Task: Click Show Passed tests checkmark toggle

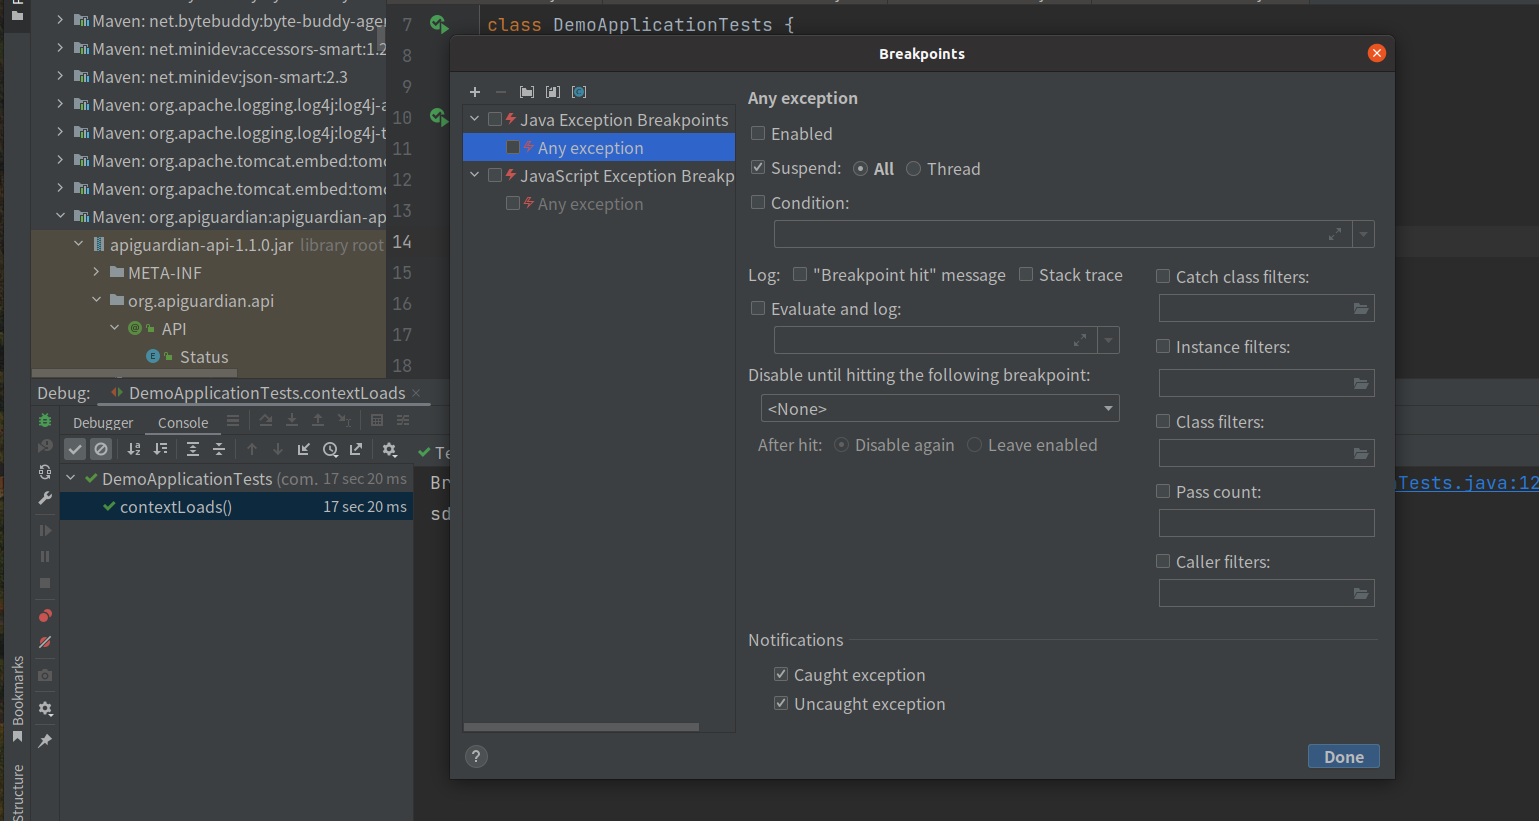Action: click(75, 450)
